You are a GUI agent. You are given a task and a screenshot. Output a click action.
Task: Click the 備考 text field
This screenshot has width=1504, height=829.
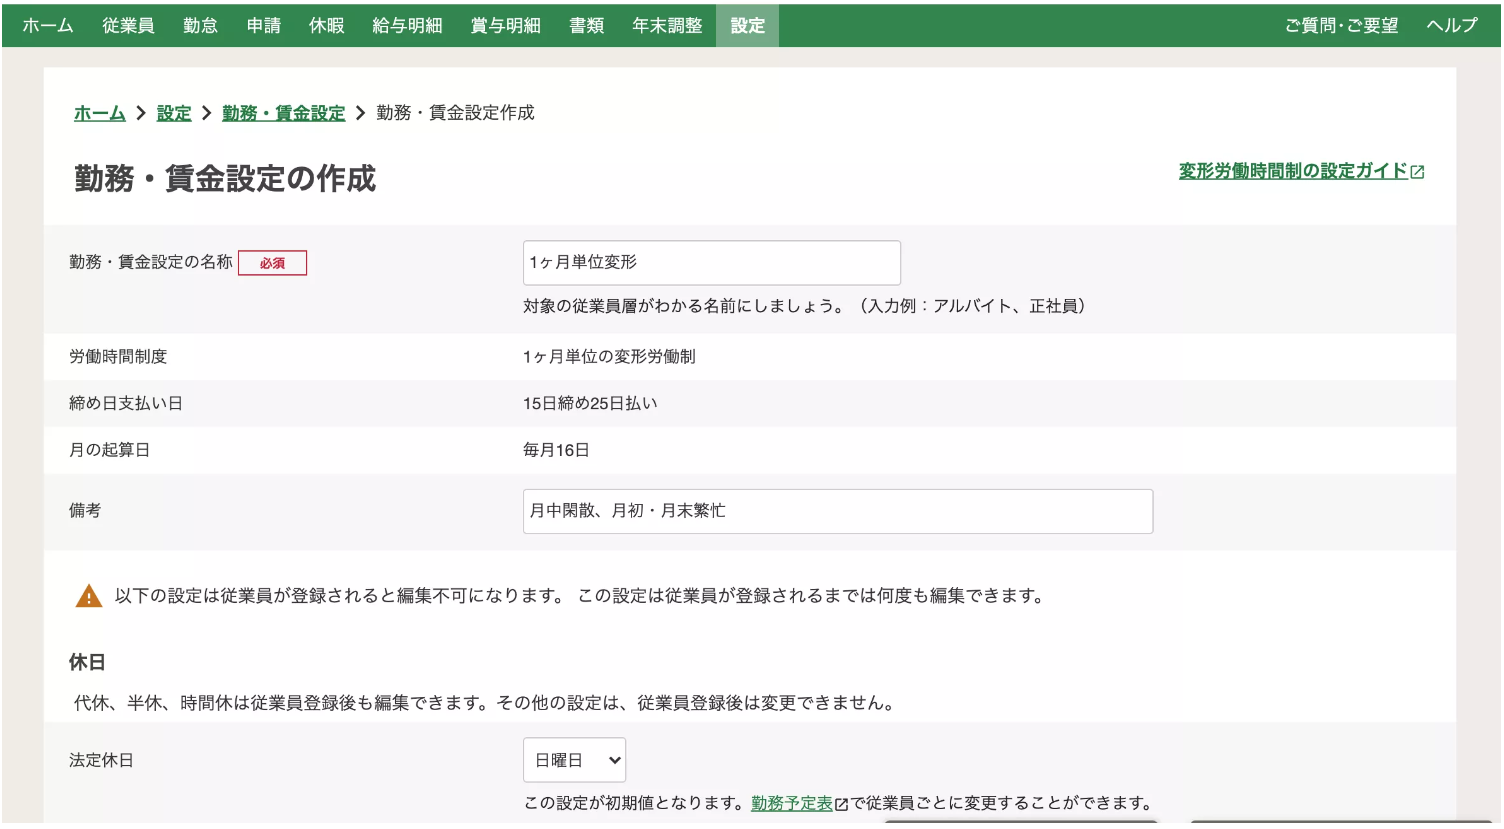point(838,511)
